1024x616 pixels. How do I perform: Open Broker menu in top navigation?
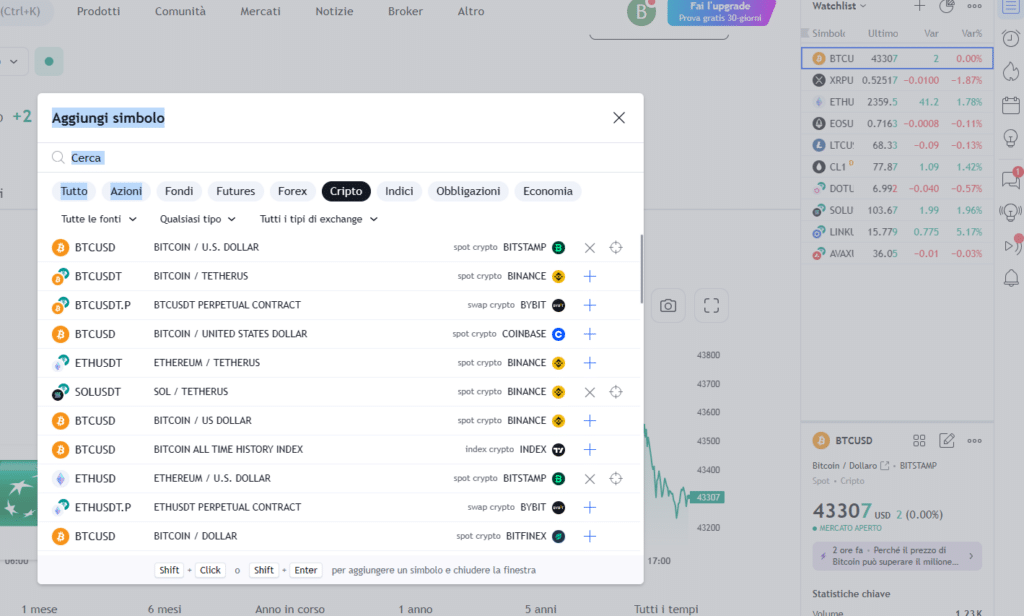tap(405, 11)
